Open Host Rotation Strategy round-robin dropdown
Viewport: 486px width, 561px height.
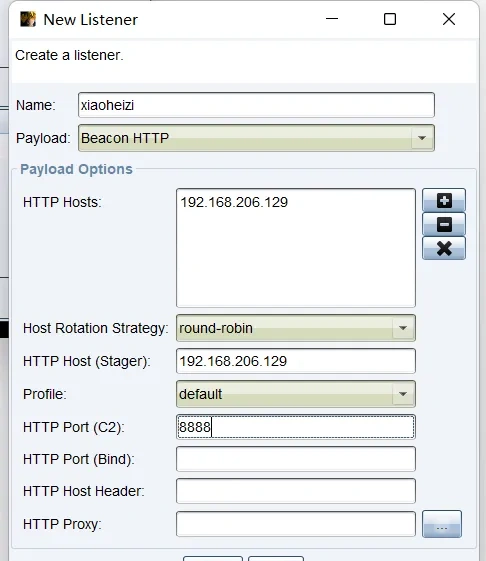296,328
